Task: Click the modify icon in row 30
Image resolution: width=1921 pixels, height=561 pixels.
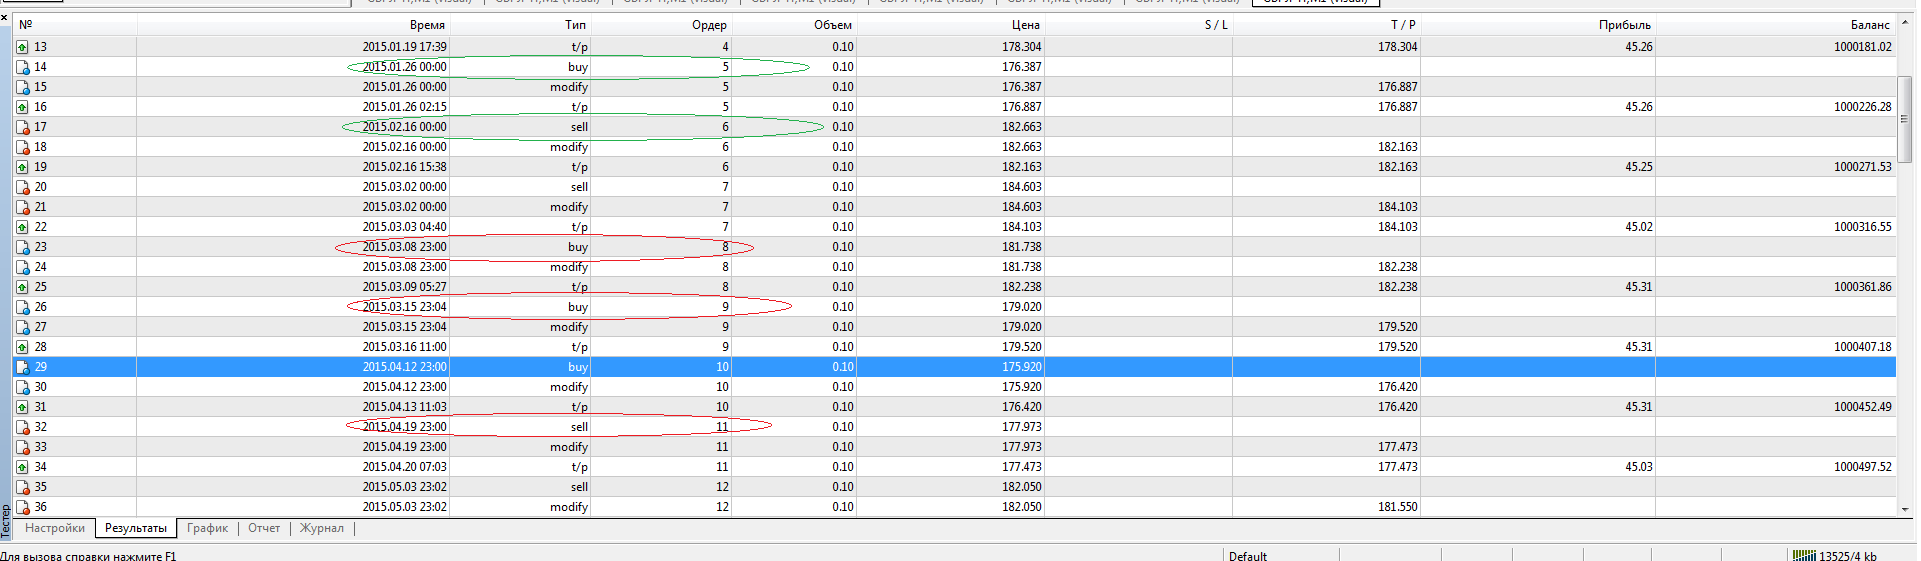Action: point(22,387)
